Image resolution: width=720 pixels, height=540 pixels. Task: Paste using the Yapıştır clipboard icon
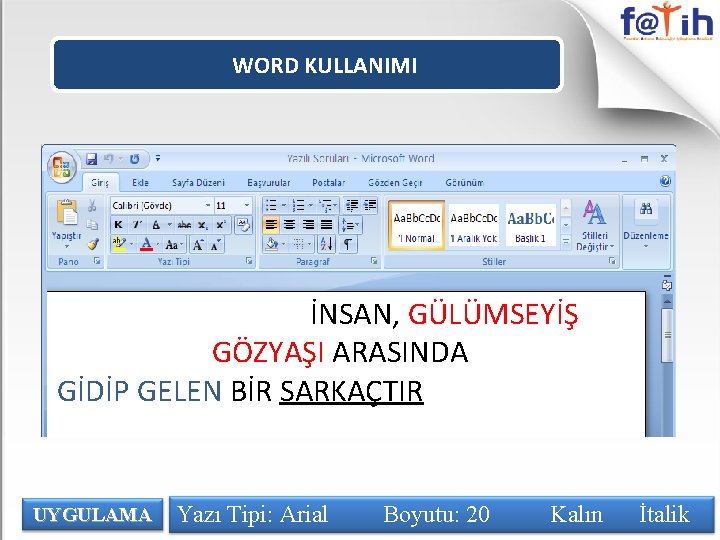(67, 212)
